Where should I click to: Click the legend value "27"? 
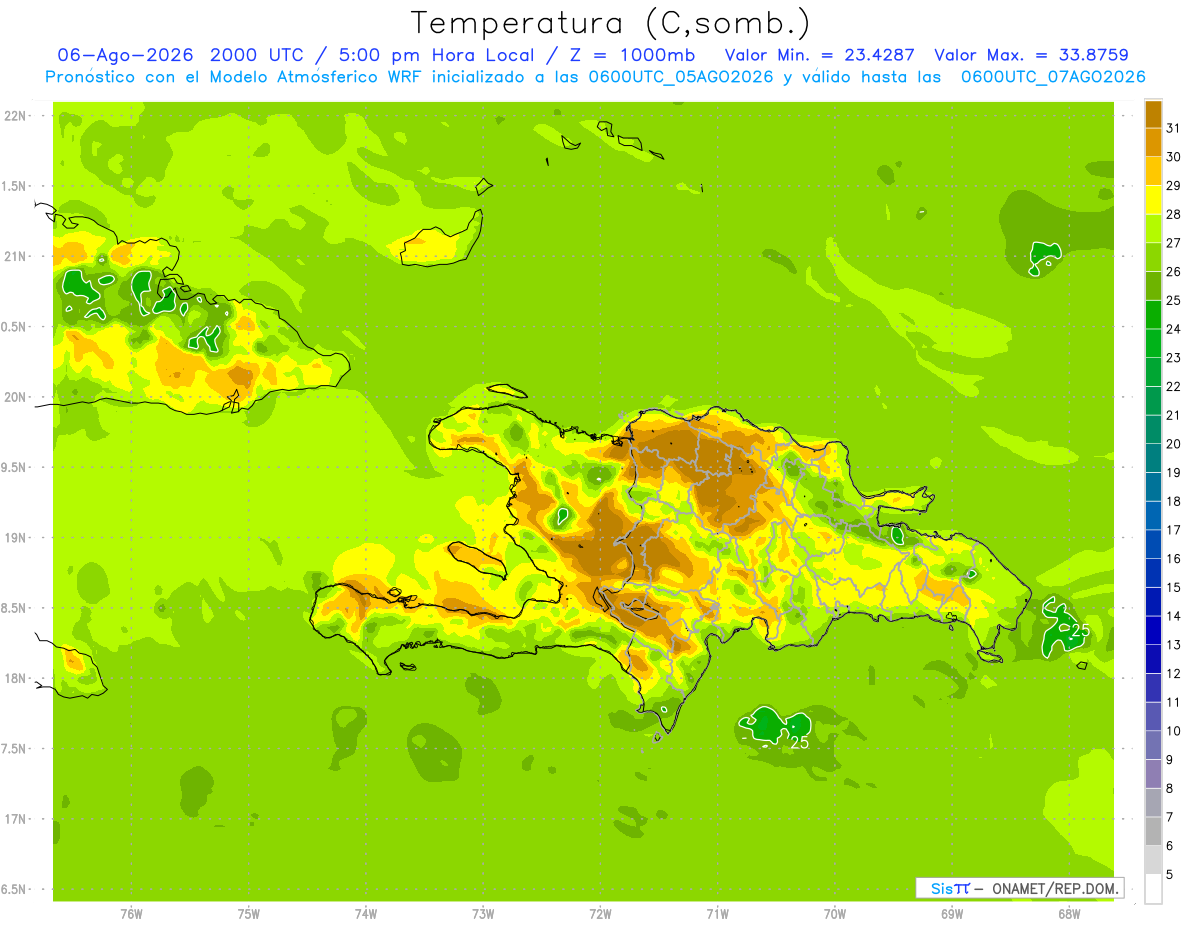point(1174,243)
